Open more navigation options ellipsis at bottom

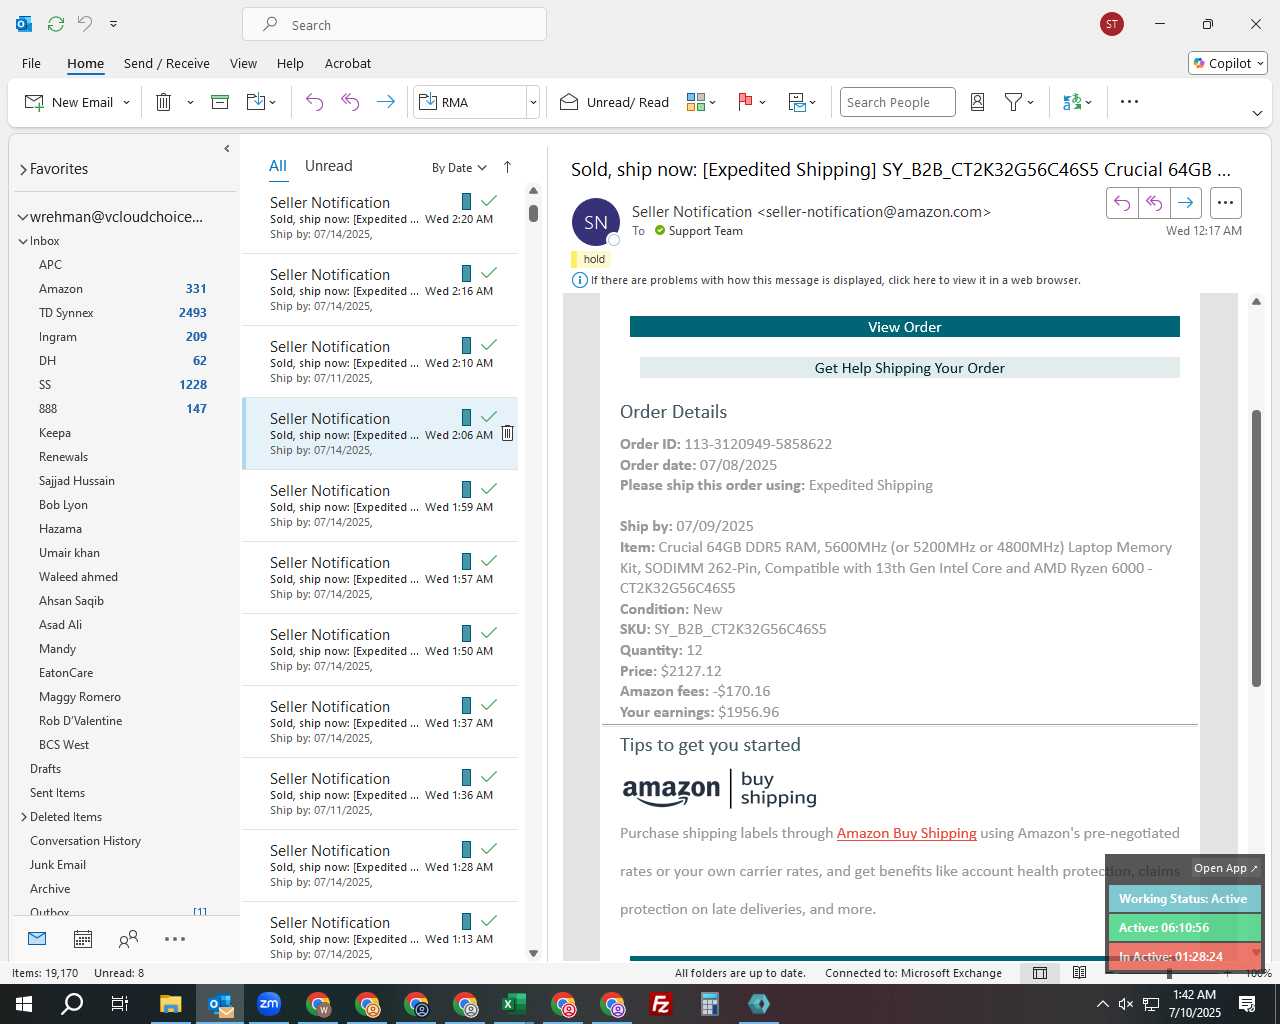coord(175,939)
